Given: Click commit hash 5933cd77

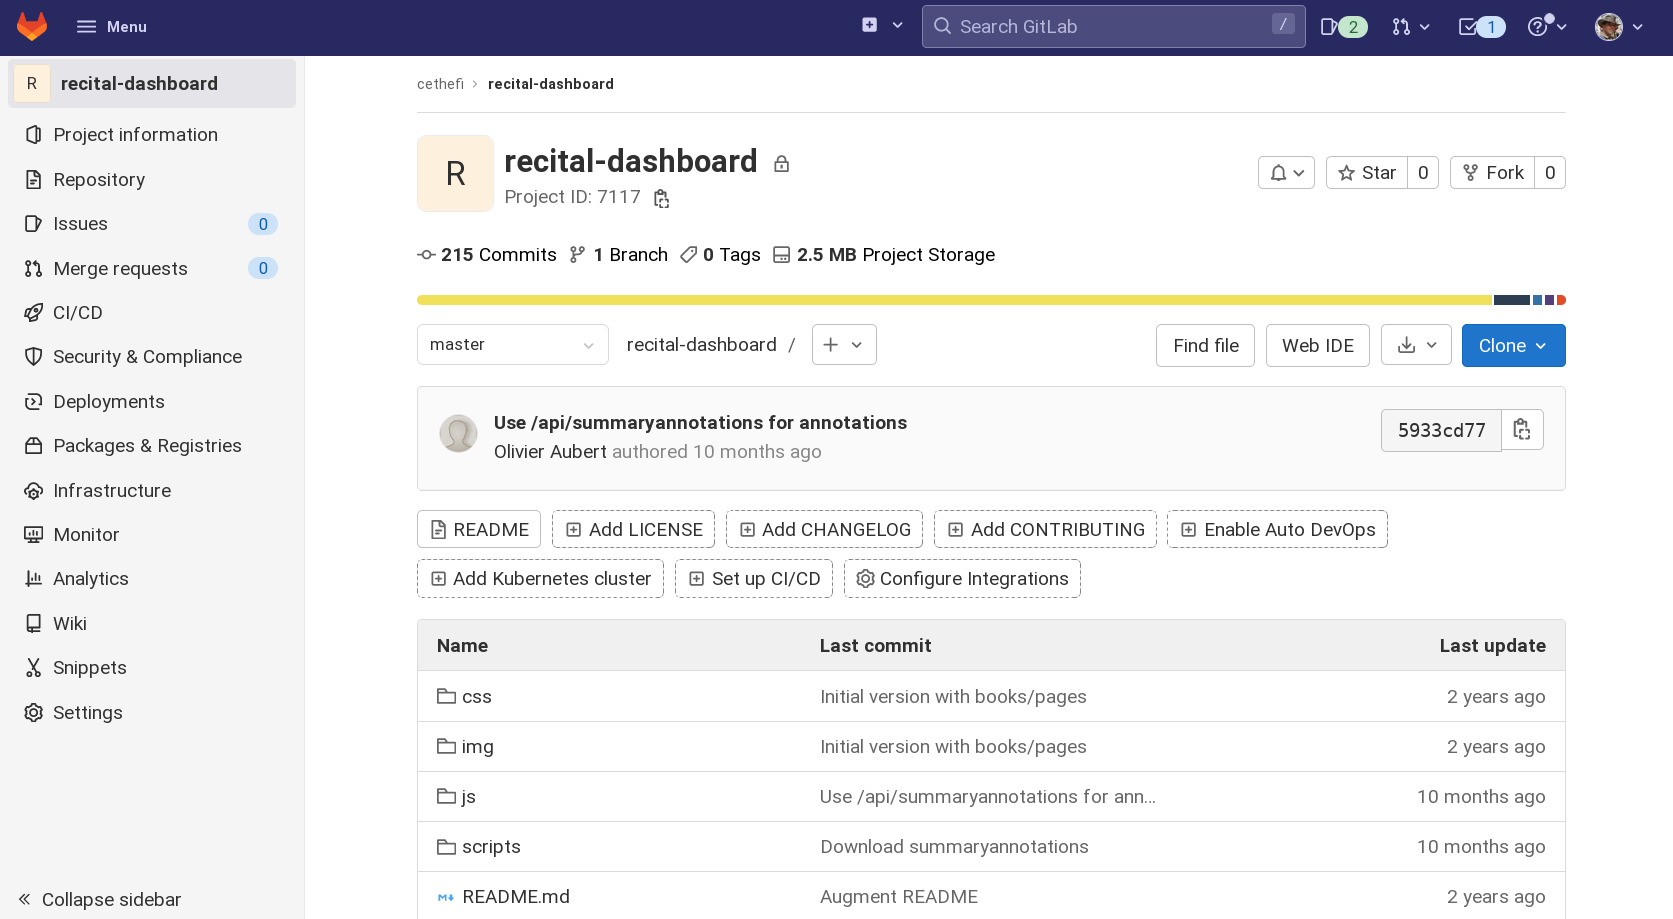Looking at the screenshot, I should 1441,431.
